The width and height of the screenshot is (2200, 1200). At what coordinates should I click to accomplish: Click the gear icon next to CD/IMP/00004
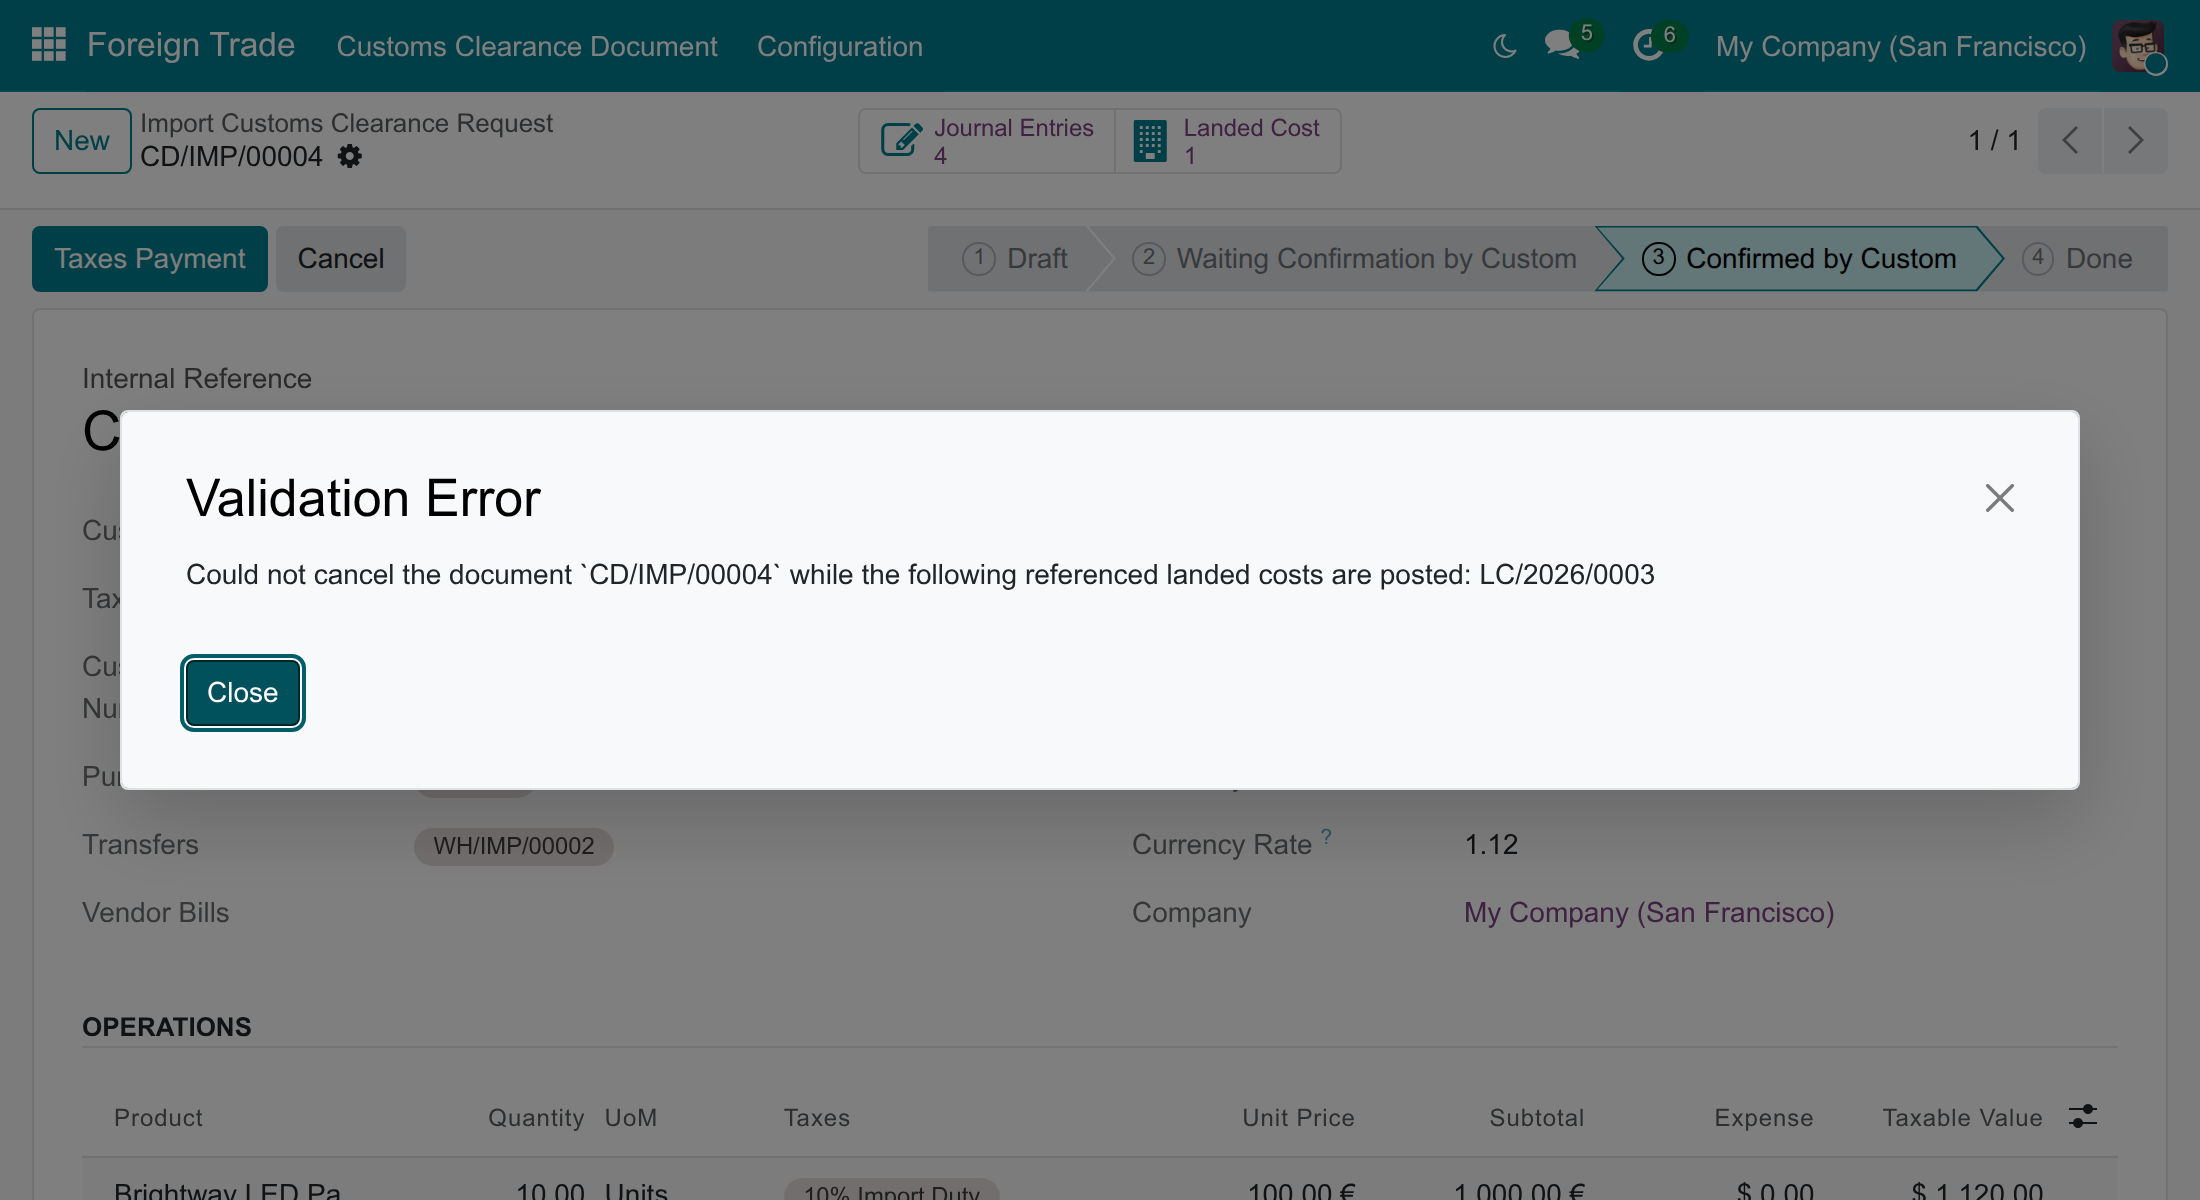click(349, 157)
